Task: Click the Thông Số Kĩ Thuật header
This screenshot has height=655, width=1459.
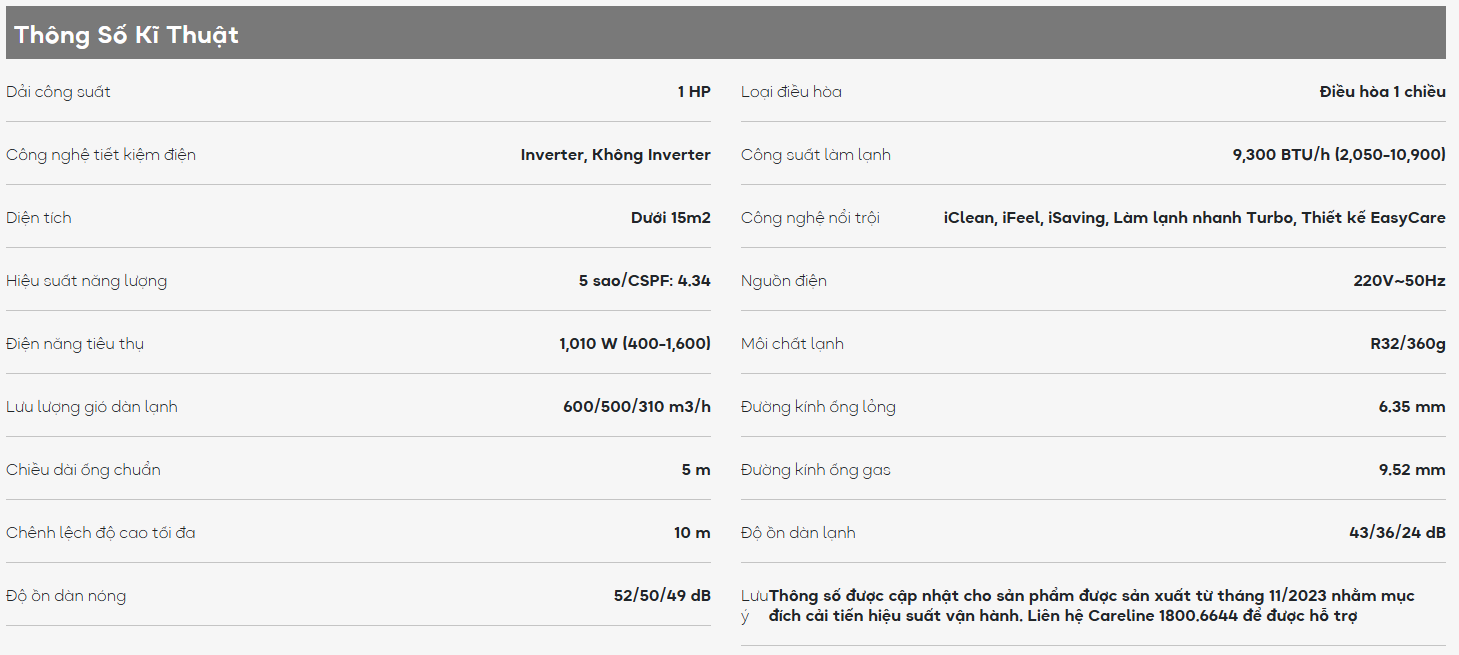Action: point(126,35)
